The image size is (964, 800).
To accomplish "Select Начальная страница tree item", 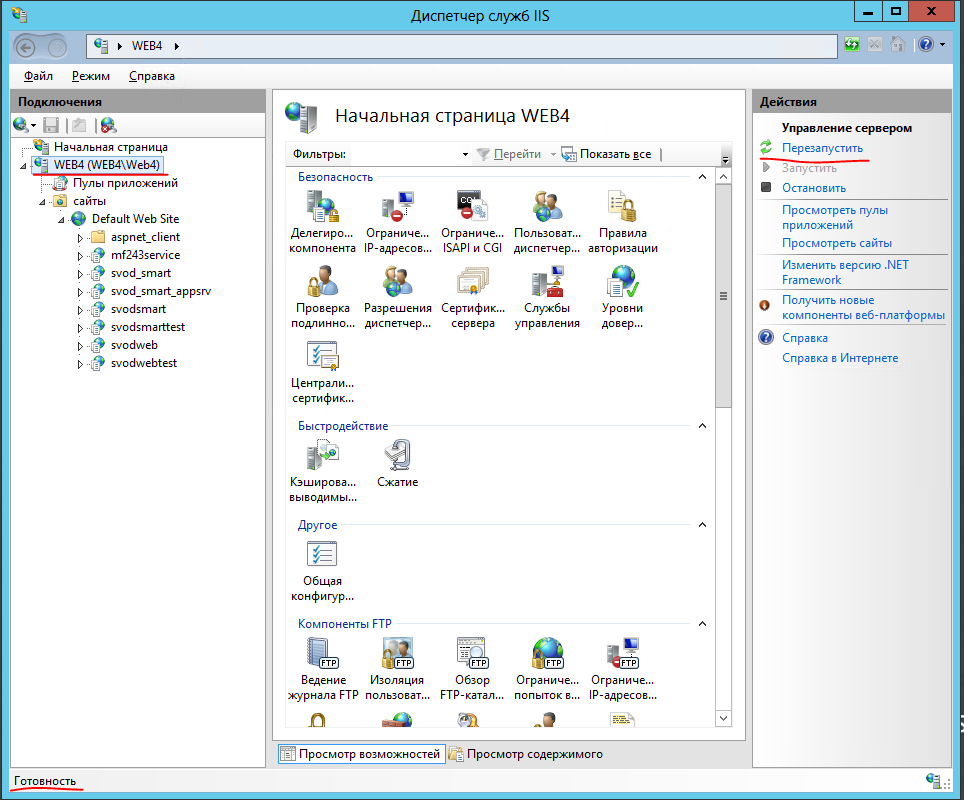I will (111, 147).
